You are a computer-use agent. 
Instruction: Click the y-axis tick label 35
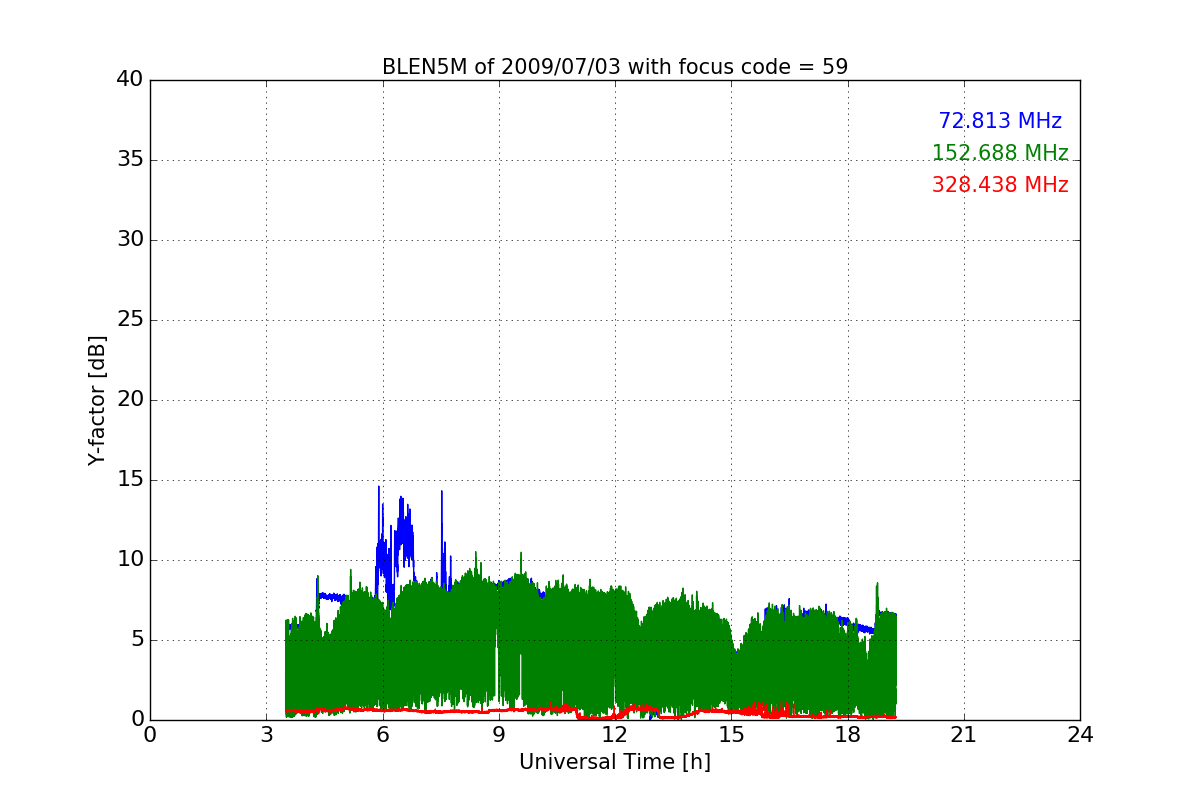coord(130,160)
